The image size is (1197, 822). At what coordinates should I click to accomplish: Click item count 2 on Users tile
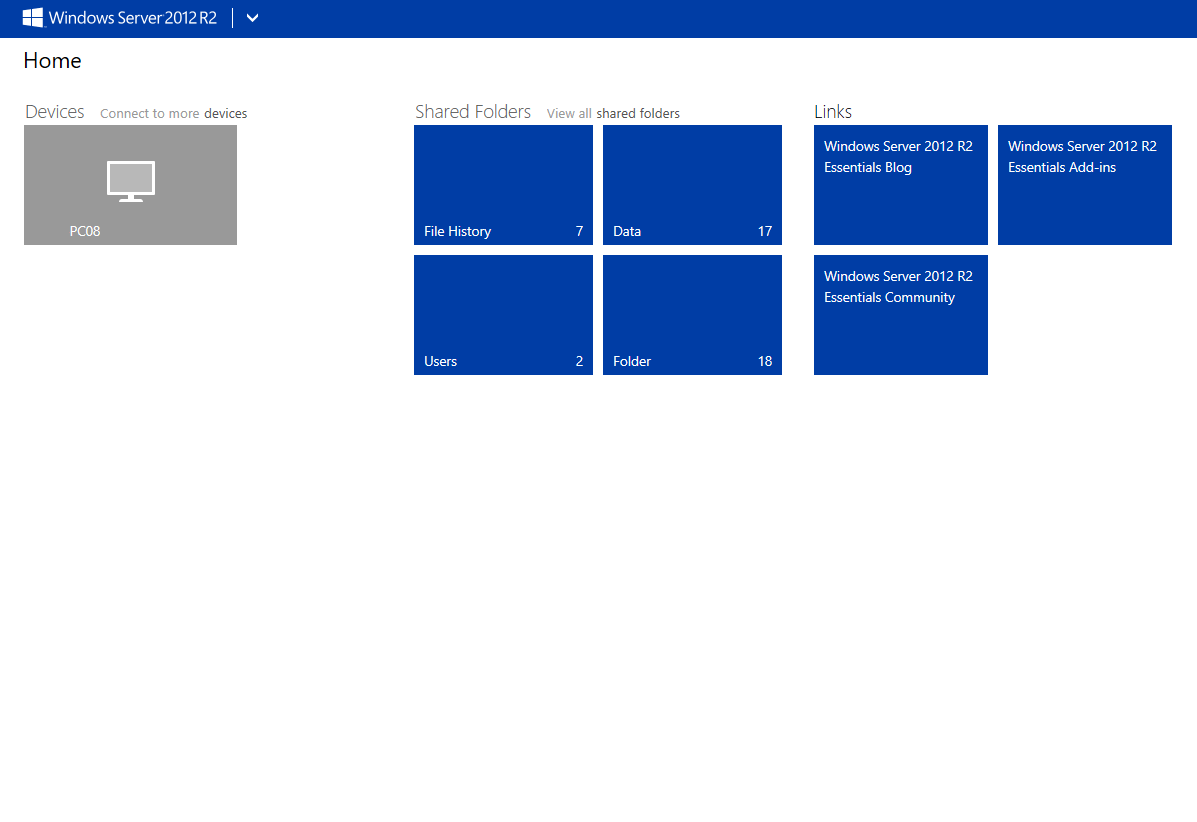tap(579, 361)
